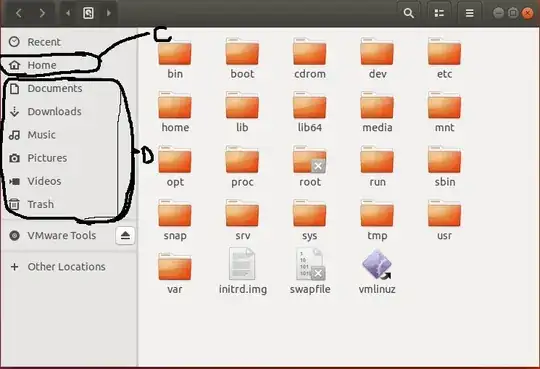This screenshot has height=369, width=540.
Task: Click the camera icon beside Pictures
Action: (x=14, y=158)
